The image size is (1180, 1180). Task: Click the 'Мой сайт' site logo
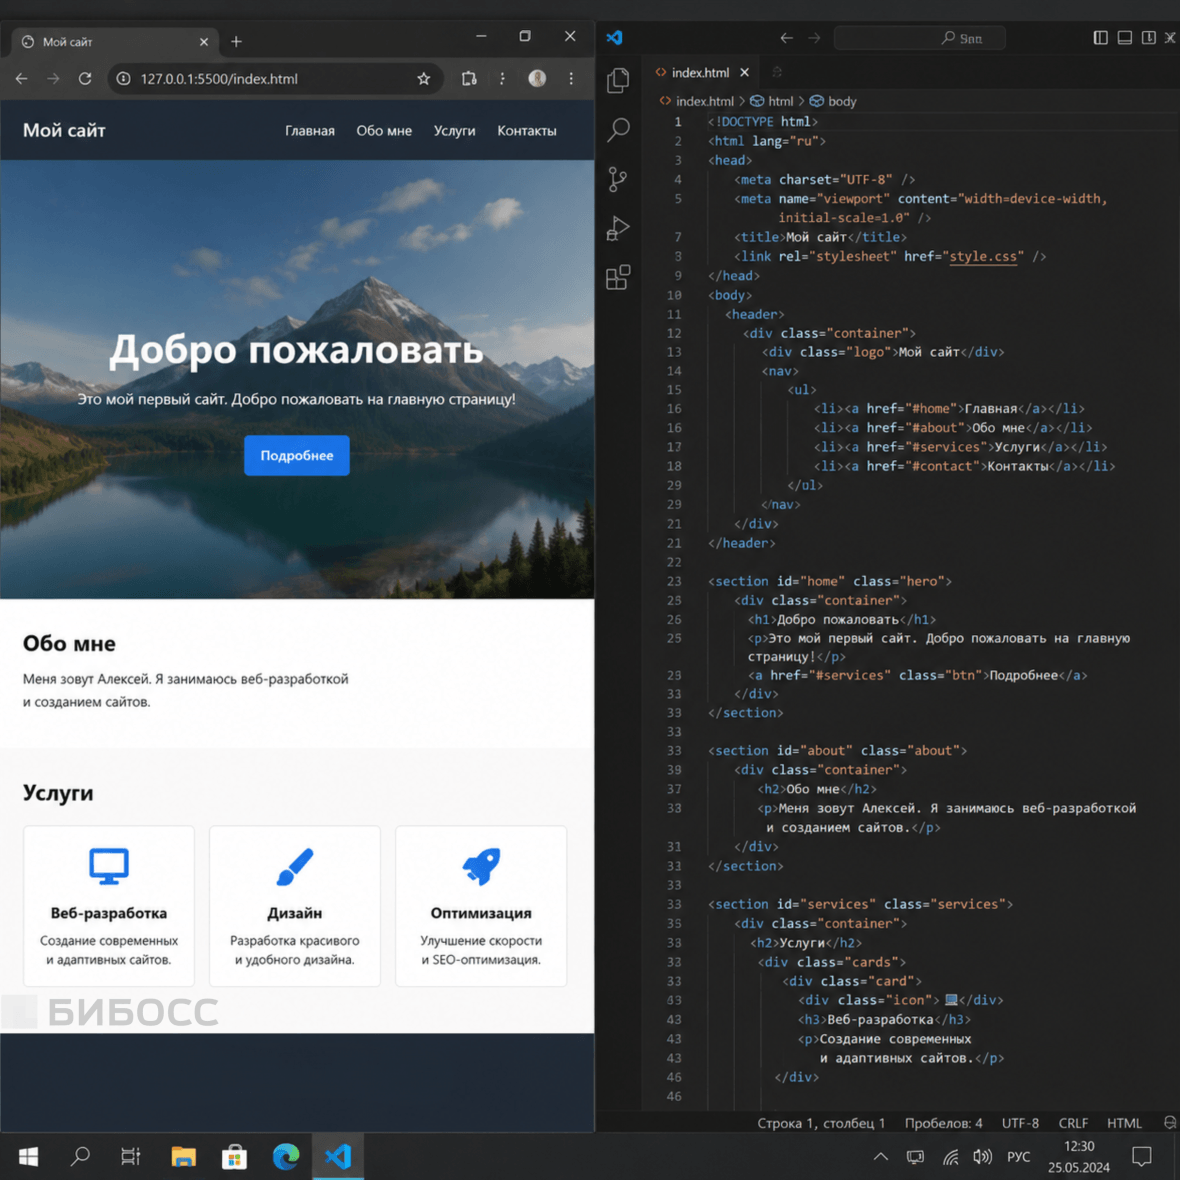64,130
